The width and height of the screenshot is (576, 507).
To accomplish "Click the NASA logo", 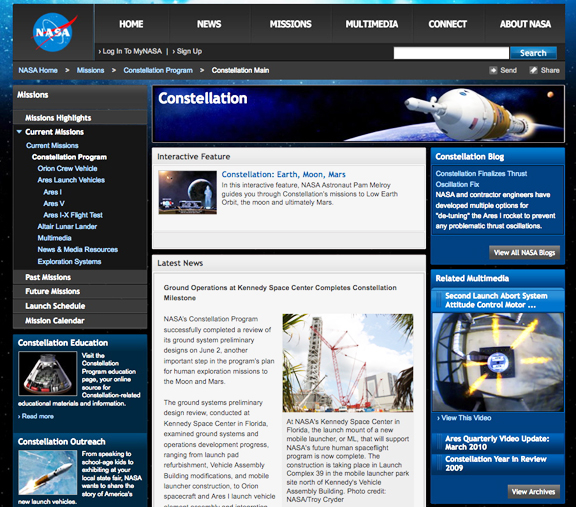I will point(54,32).
